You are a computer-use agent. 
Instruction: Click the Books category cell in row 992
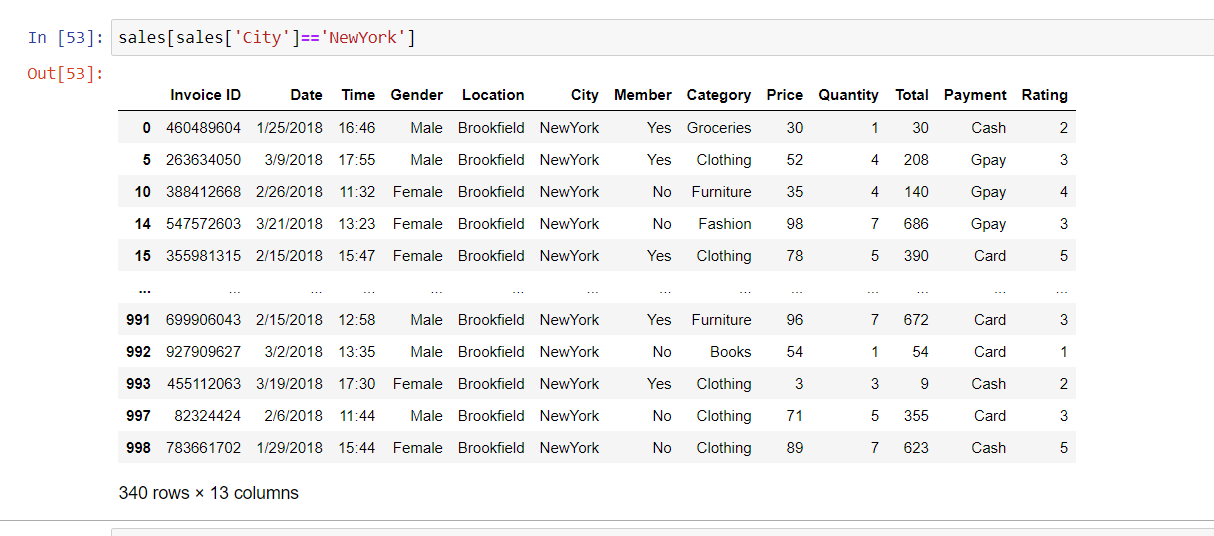tap(730, 352)
